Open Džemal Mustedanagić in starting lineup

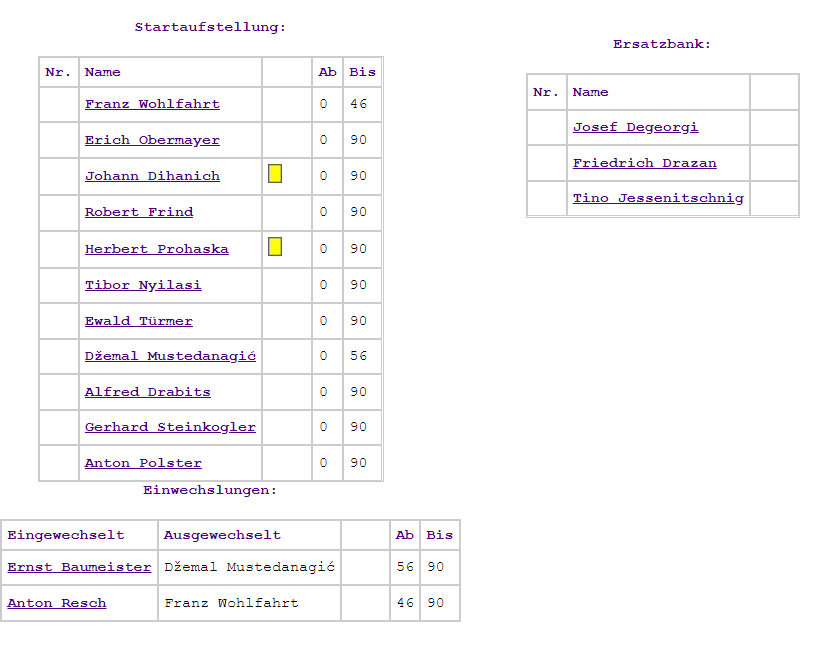coord(170,356)
